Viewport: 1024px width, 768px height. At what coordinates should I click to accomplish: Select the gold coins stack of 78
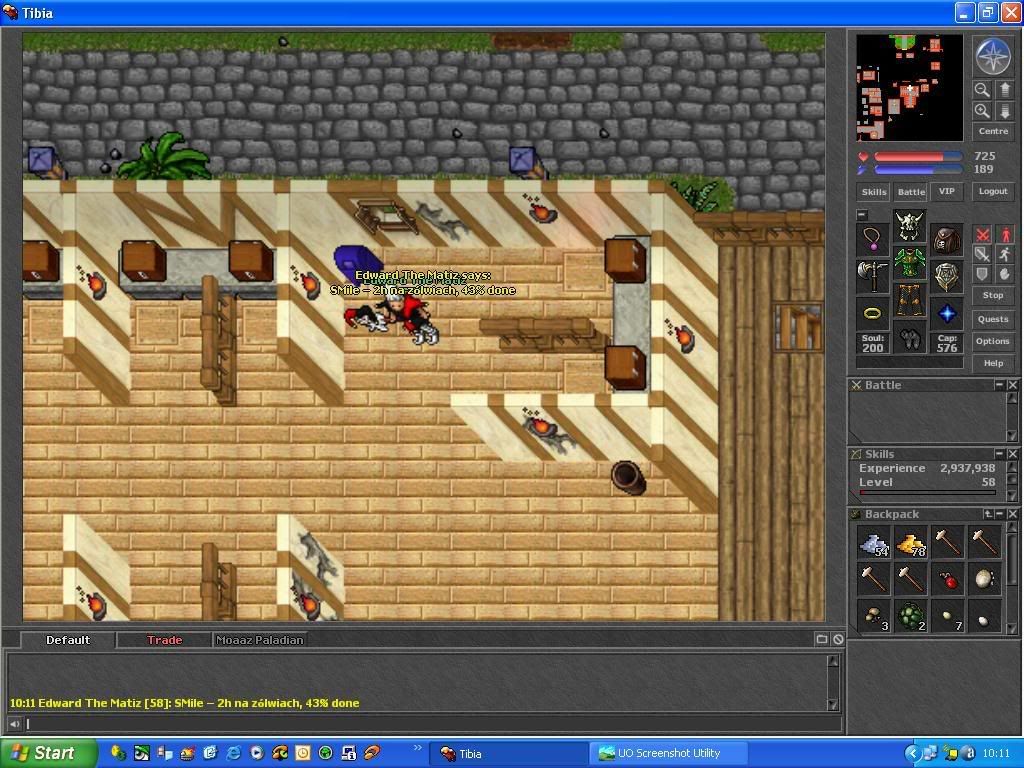(x=910, y=543)
